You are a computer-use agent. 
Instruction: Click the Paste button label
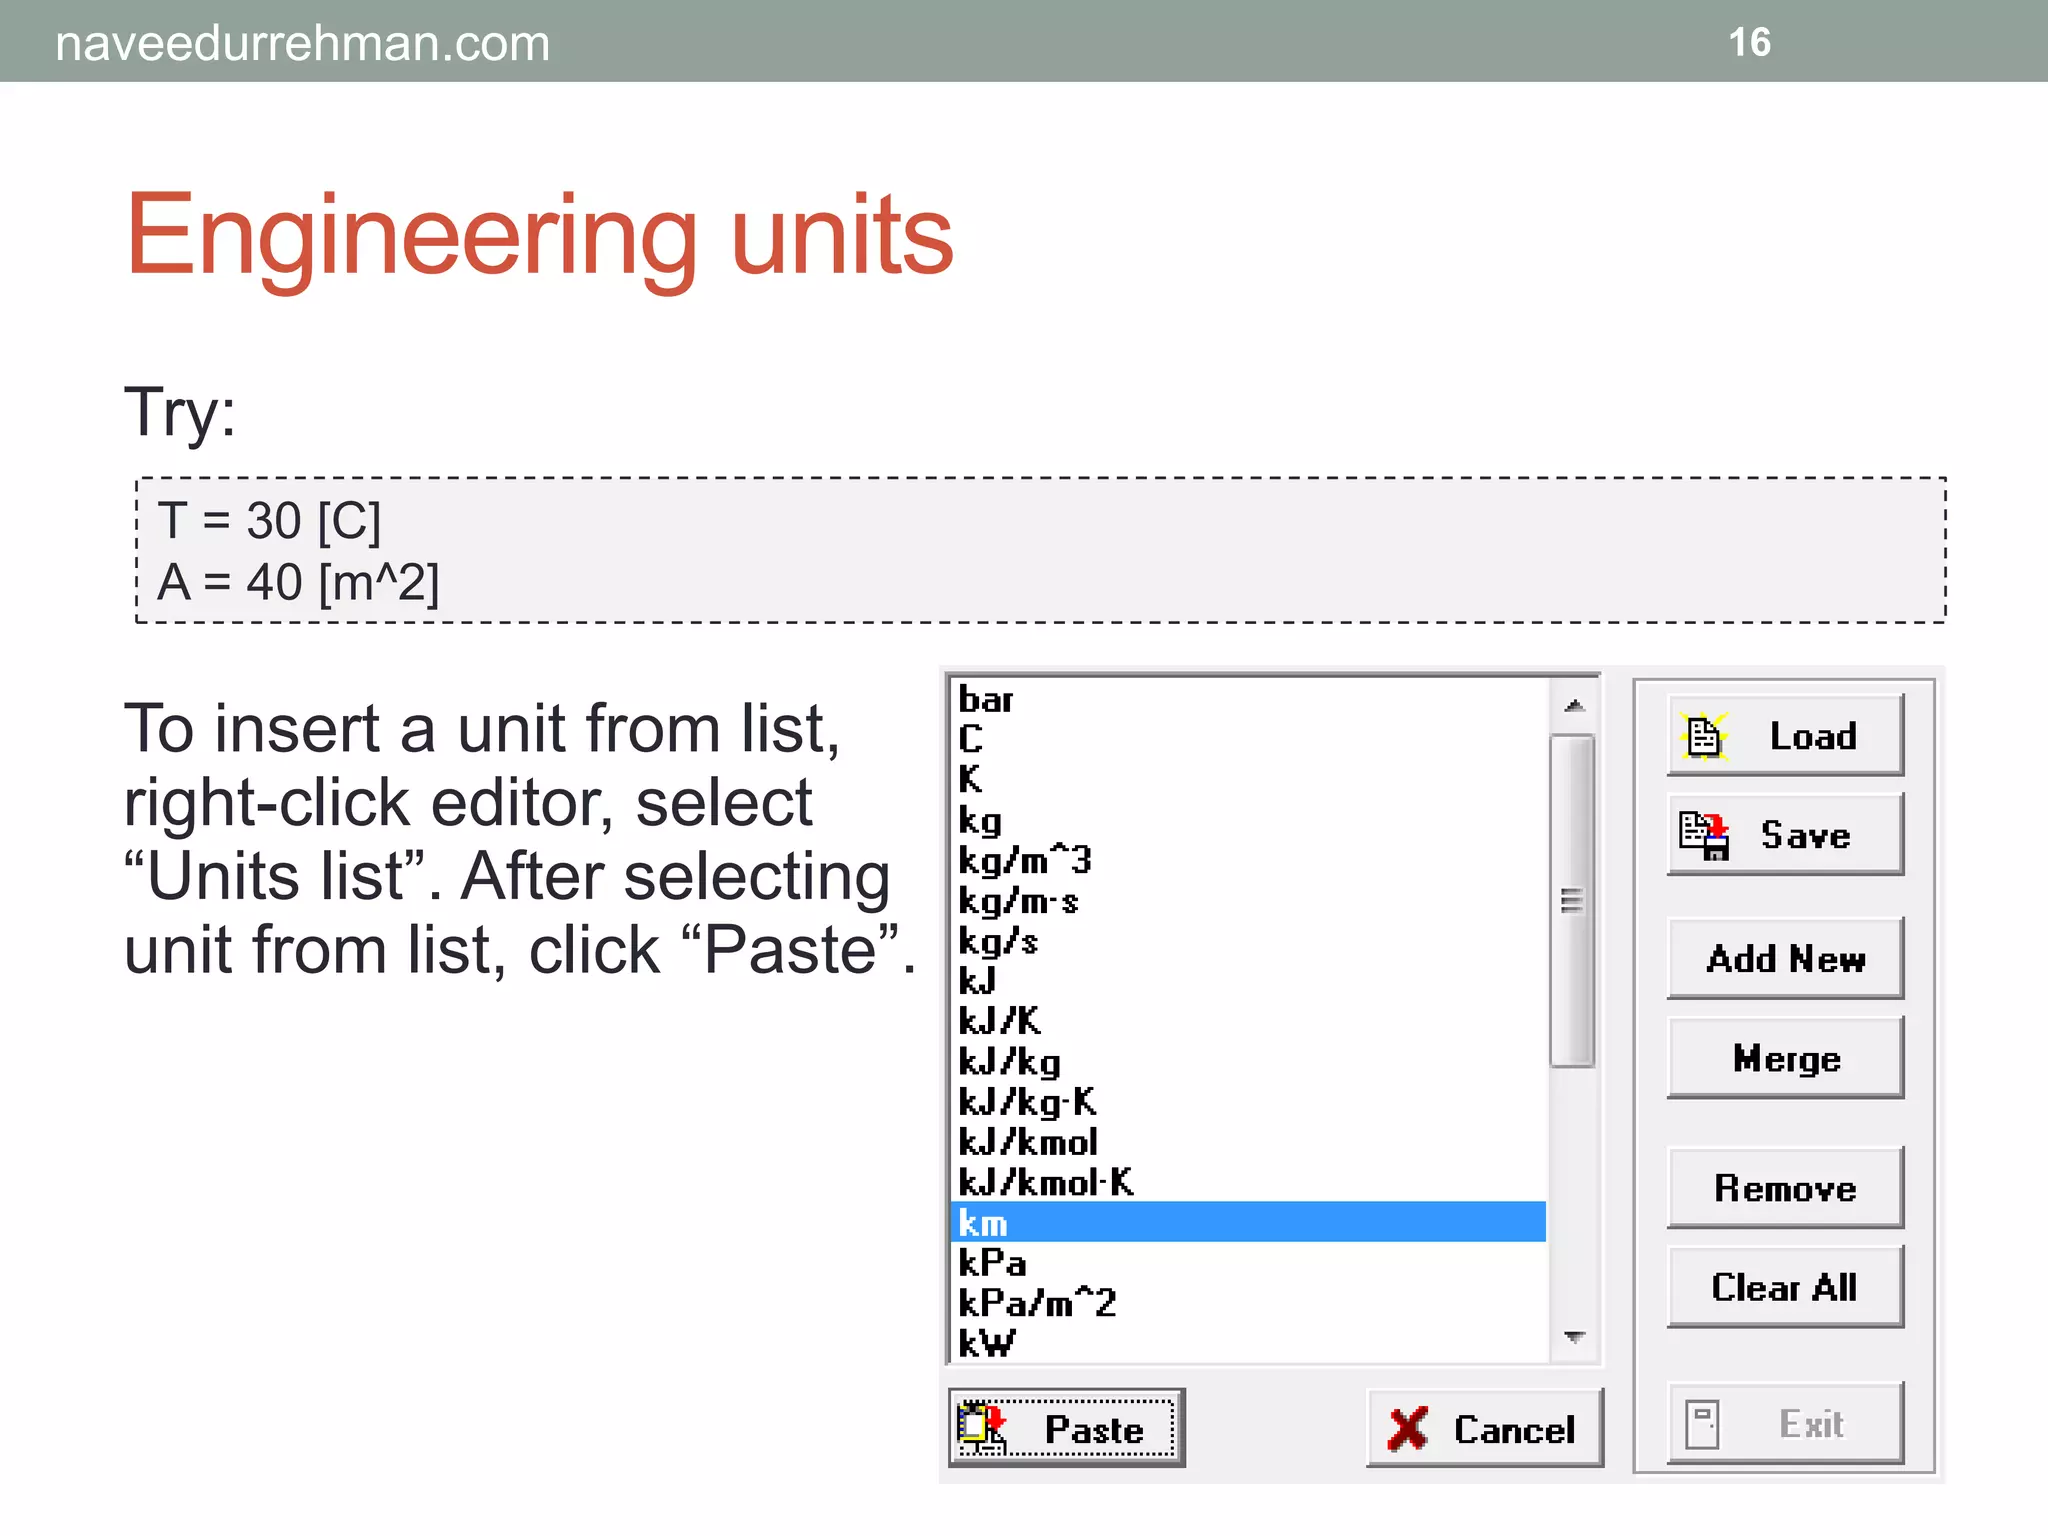tap(1094, 1430)
